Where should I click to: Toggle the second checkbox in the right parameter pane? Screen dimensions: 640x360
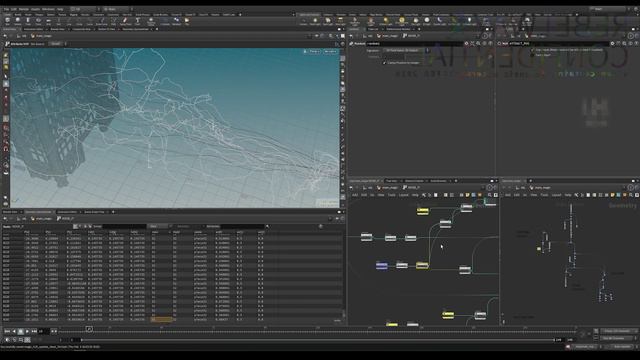[x=533, y=55]
